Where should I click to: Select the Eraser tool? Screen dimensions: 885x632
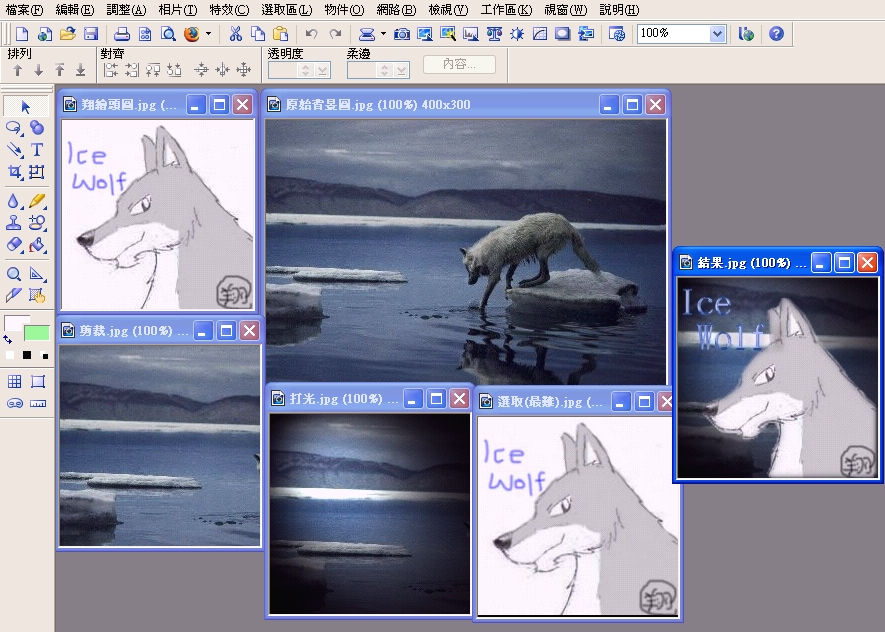pos(15,244)
